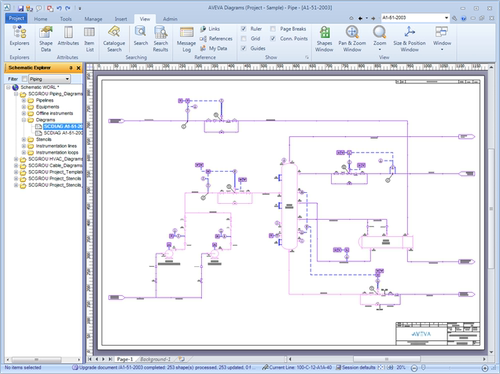Launch Catalogue Search
The width and height of the screenshot is (500, 374).
pyautogui.click(x=114, y=39)
